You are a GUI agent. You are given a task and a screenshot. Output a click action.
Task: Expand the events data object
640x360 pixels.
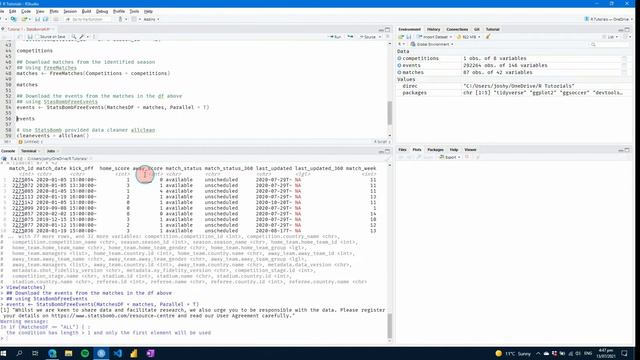399,65
